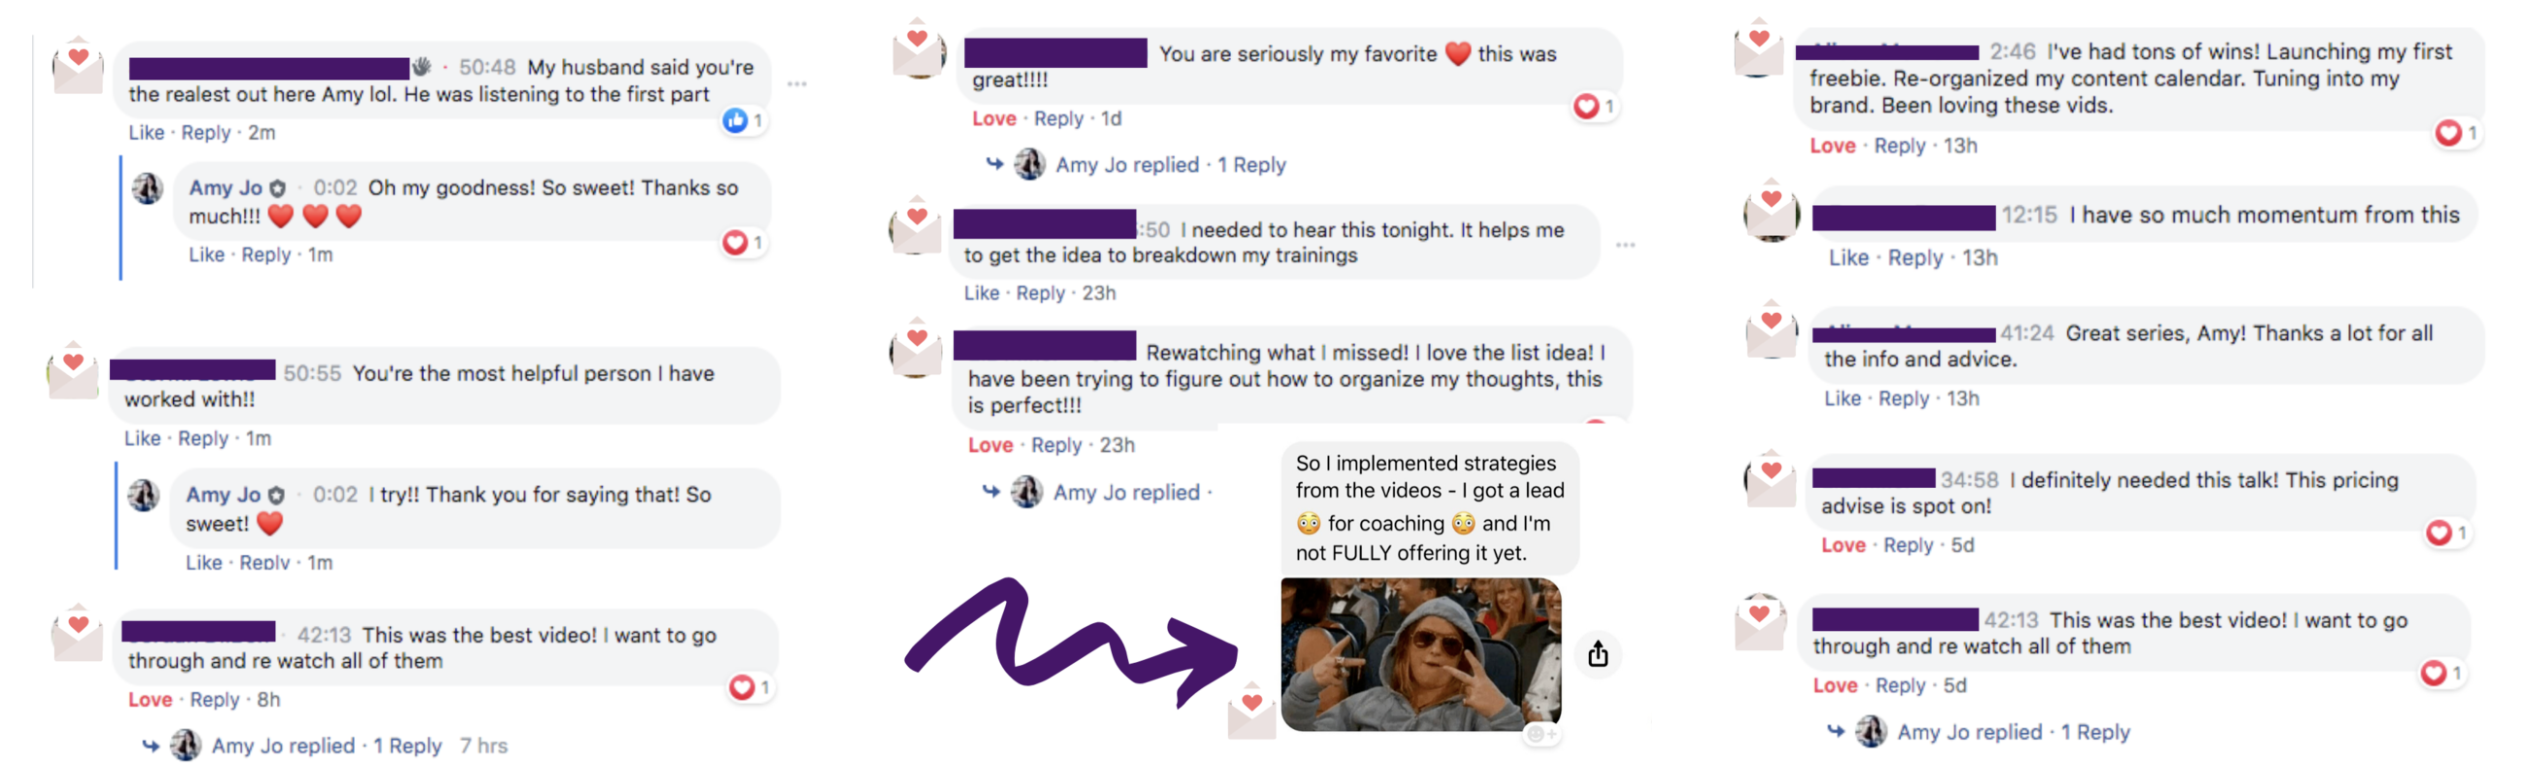The height and width of the screenshot is (784, 2522).
Task: Click the Amy Jo name on the 'I try!!' reply
Action: click(x=223, y=495)
